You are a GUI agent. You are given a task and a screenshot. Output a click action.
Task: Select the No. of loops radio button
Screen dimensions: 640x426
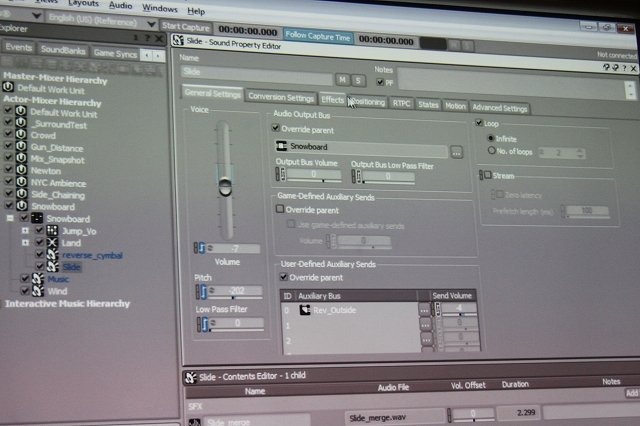(487, 152)
